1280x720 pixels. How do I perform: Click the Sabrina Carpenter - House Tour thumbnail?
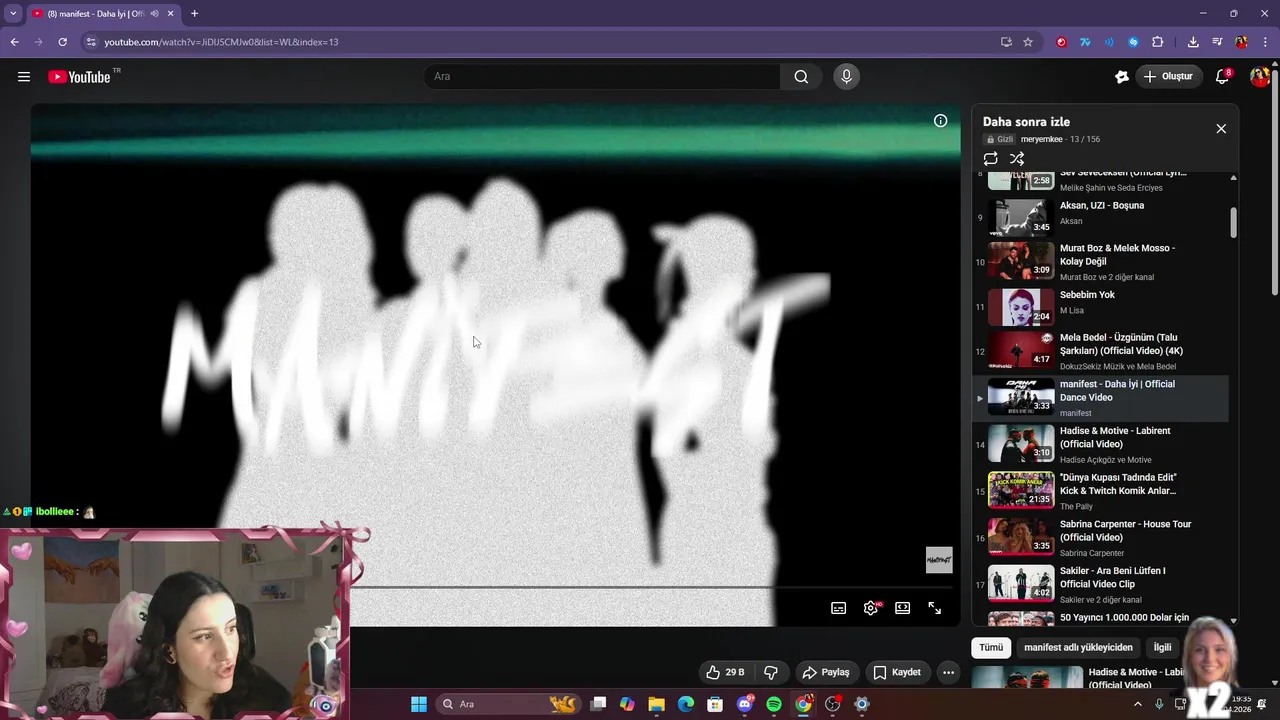[x=1021, y=536]
